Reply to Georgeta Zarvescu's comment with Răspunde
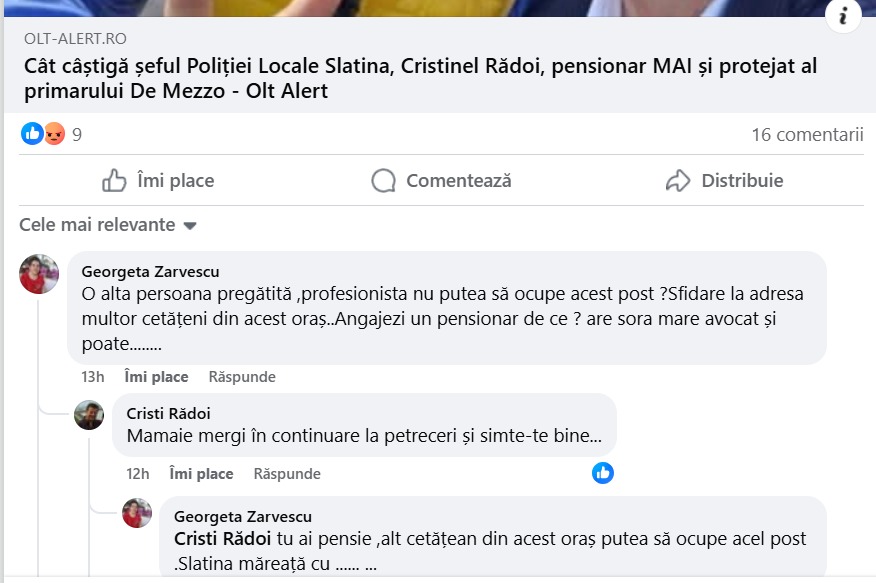 tap(242, 377)
